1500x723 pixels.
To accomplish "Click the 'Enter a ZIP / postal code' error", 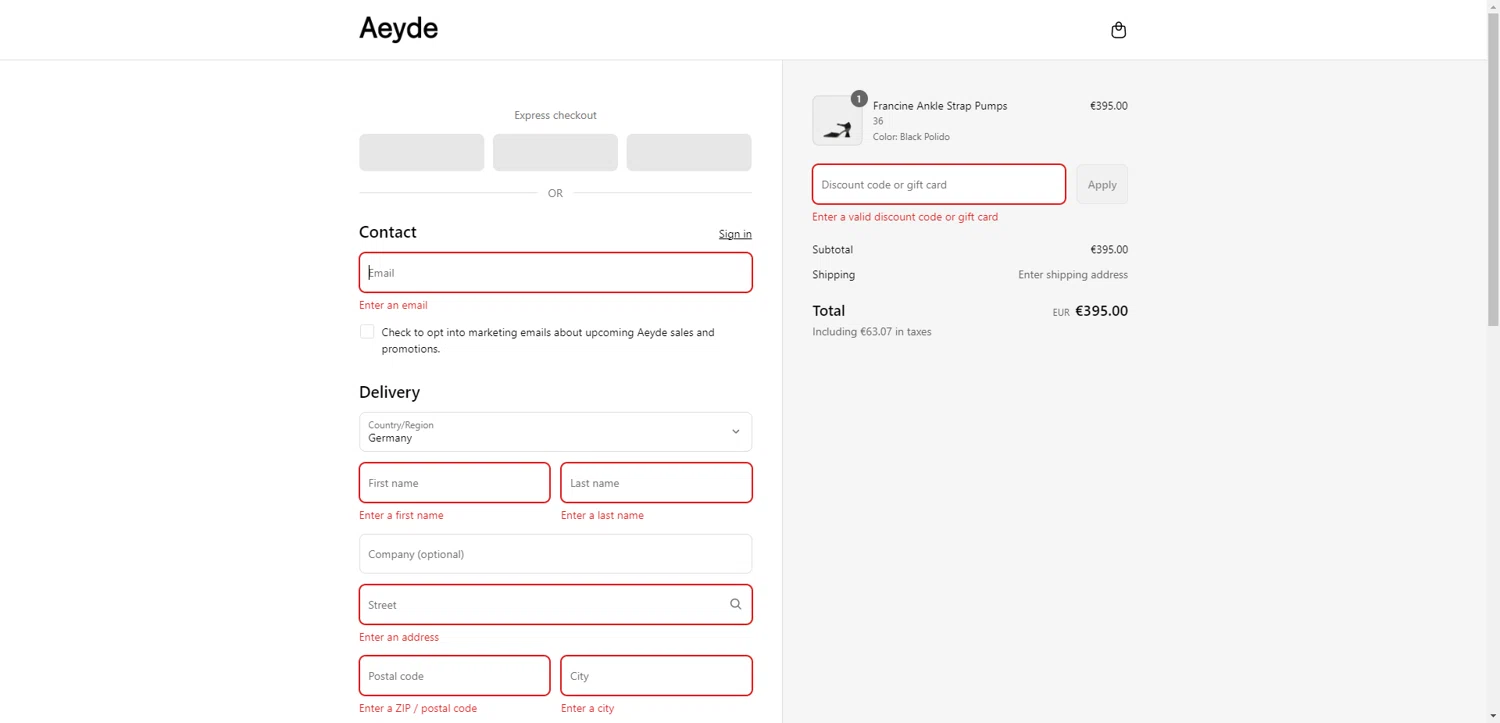I will [x=418, y=708].
